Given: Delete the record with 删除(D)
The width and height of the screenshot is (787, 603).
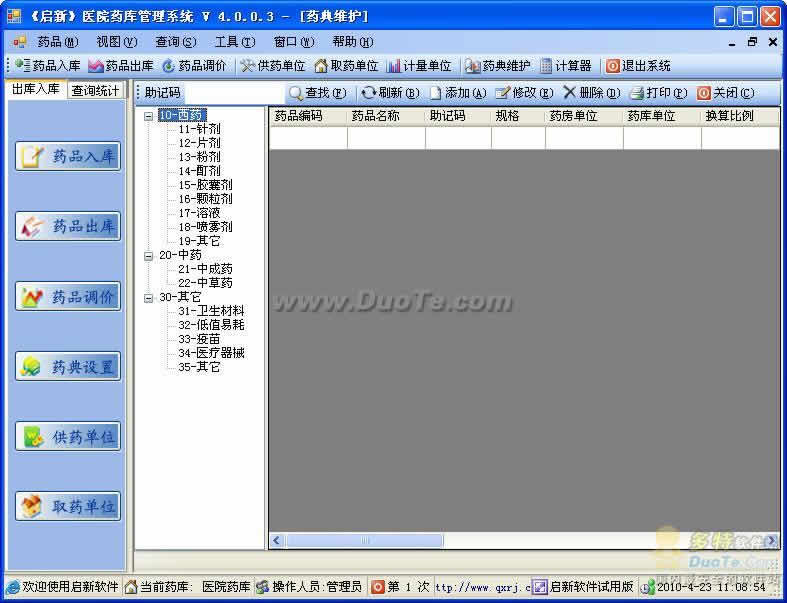Looking at the screenshot, I should pos(592,93).
